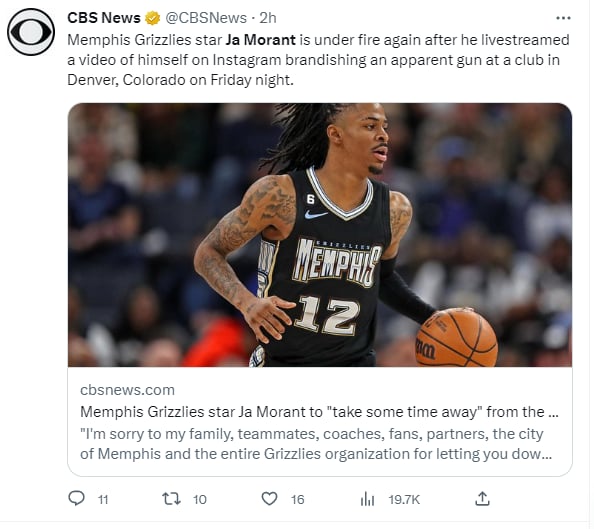Click the 2h tweet timestamp
This screenshot has height=529, width=594.
[x=268, y=18]
